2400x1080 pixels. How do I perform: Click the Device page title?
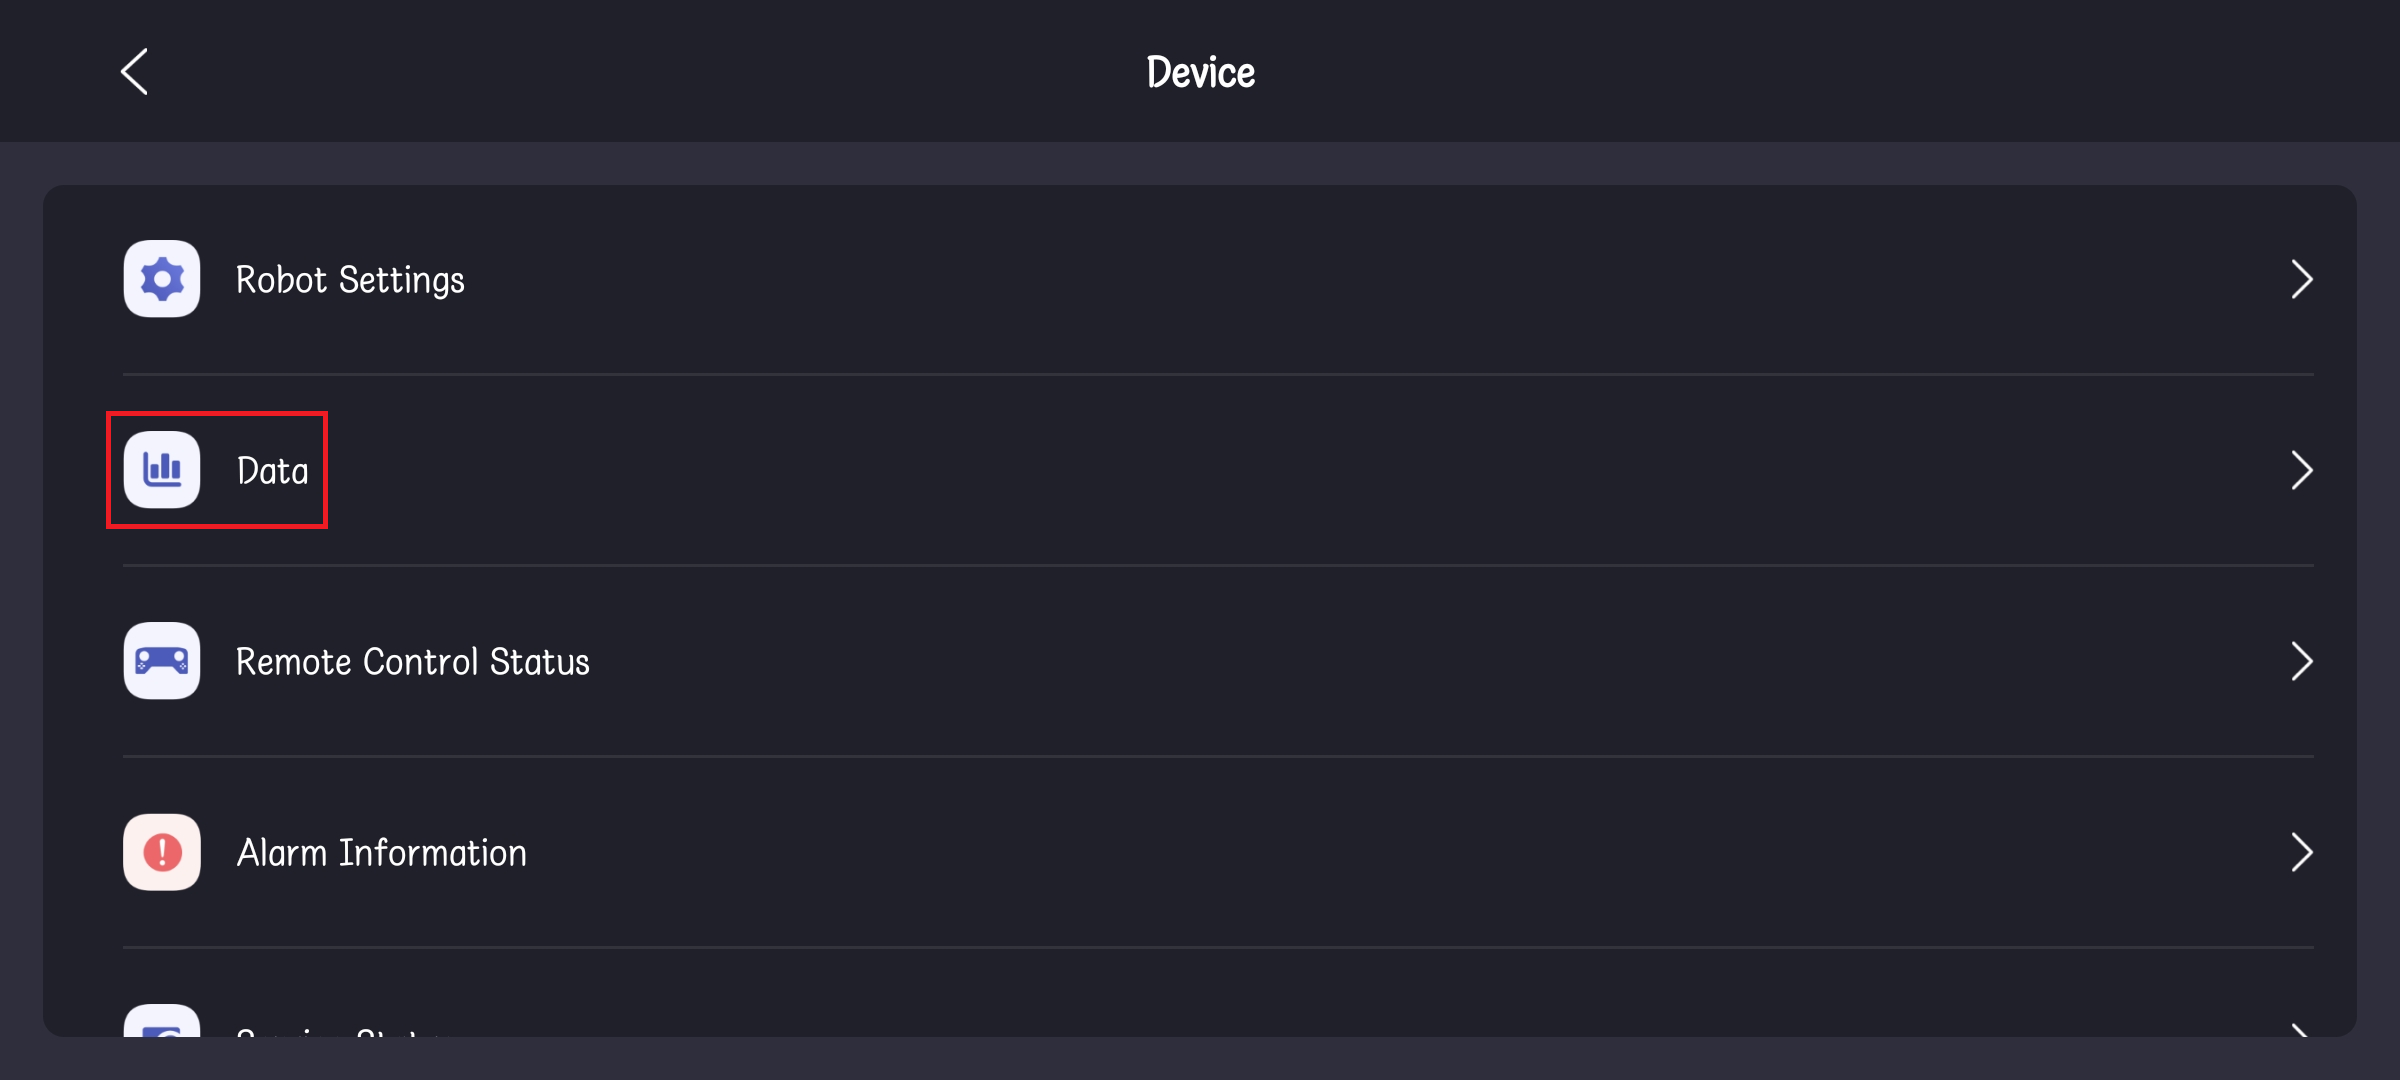(1200, 72)
